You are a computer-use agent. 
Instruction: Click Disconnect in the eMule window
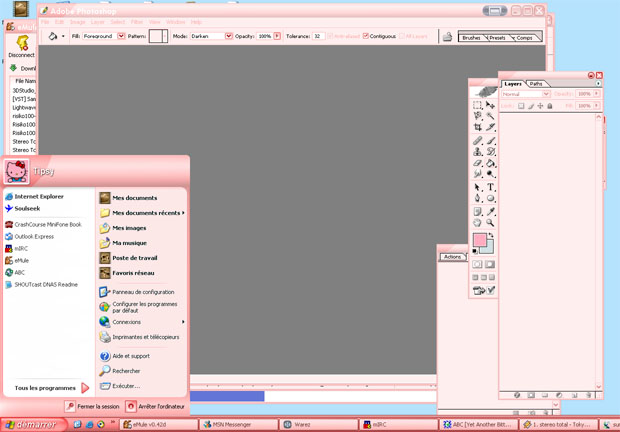click(21, 47)
